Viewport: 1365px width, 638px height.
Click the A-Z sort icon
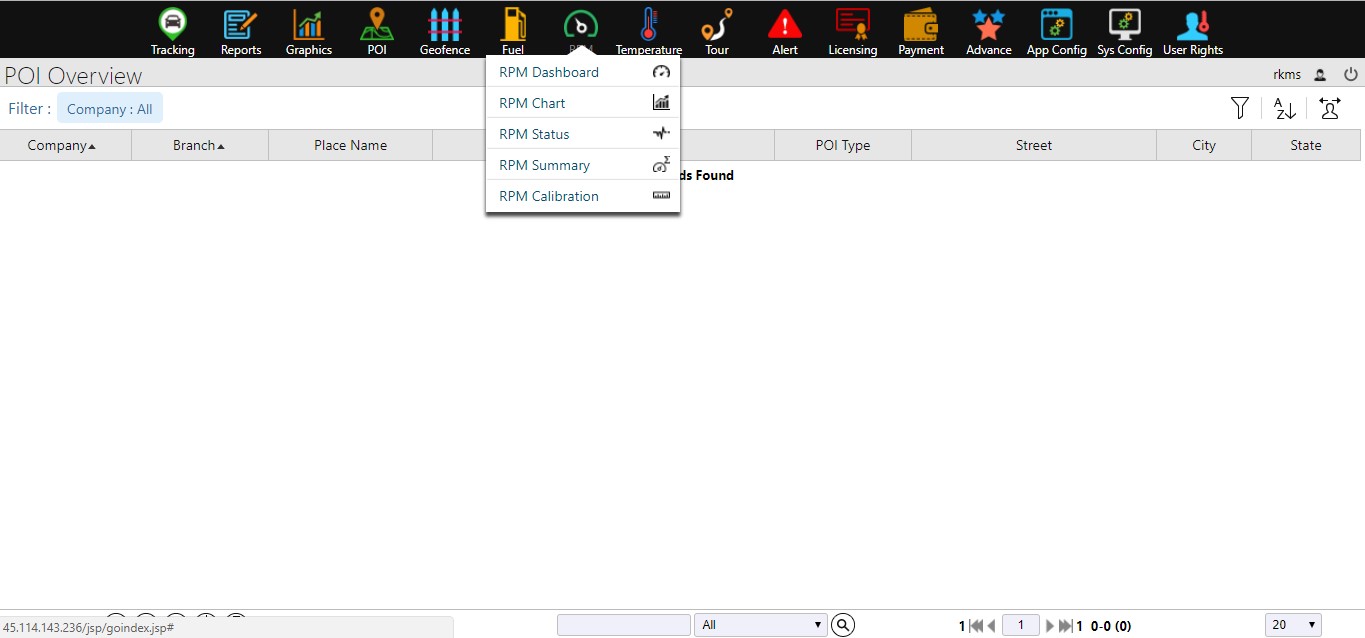1285,108
